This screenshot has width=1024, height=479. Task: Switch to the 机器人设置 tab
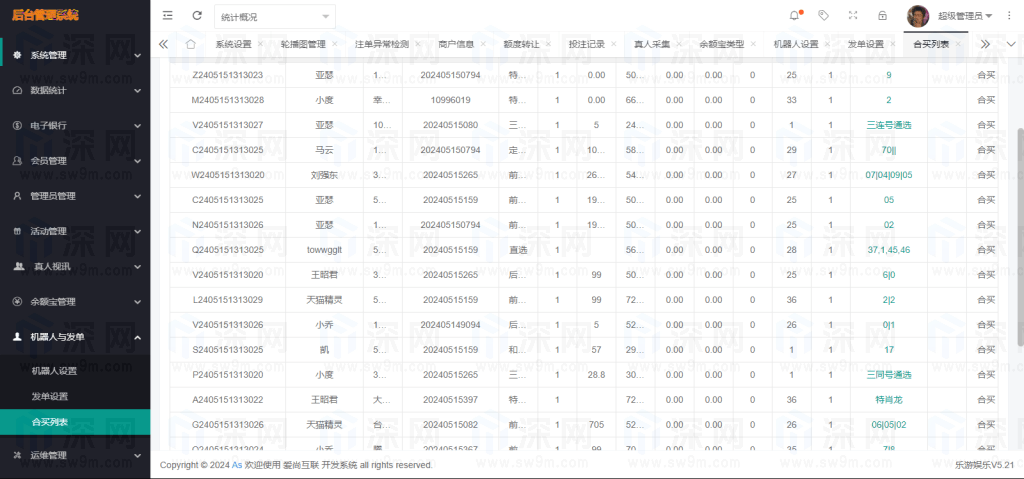[x=795, y=44]
